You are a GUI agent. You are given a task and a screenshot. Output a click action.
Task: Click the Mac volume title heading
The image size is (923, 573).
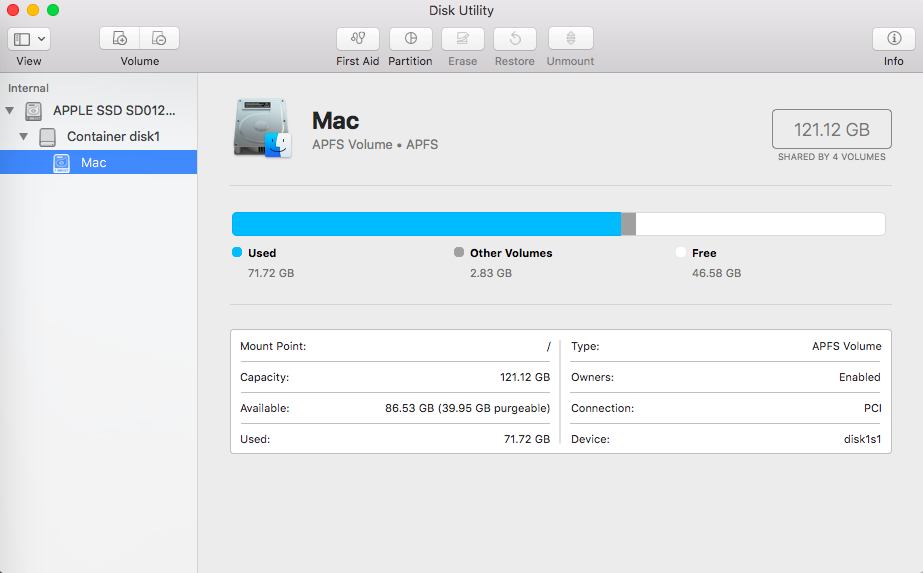336,121
